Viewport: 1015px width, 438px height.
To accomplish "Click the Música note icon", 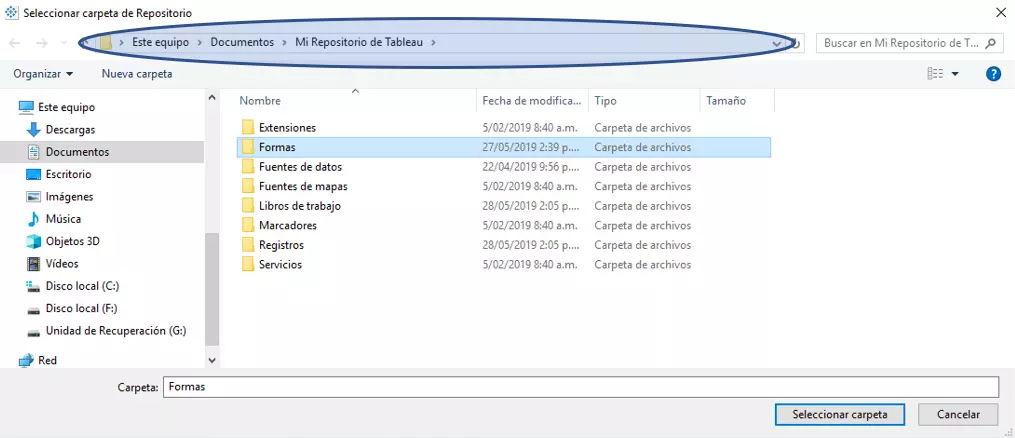I will pos(33,219).
